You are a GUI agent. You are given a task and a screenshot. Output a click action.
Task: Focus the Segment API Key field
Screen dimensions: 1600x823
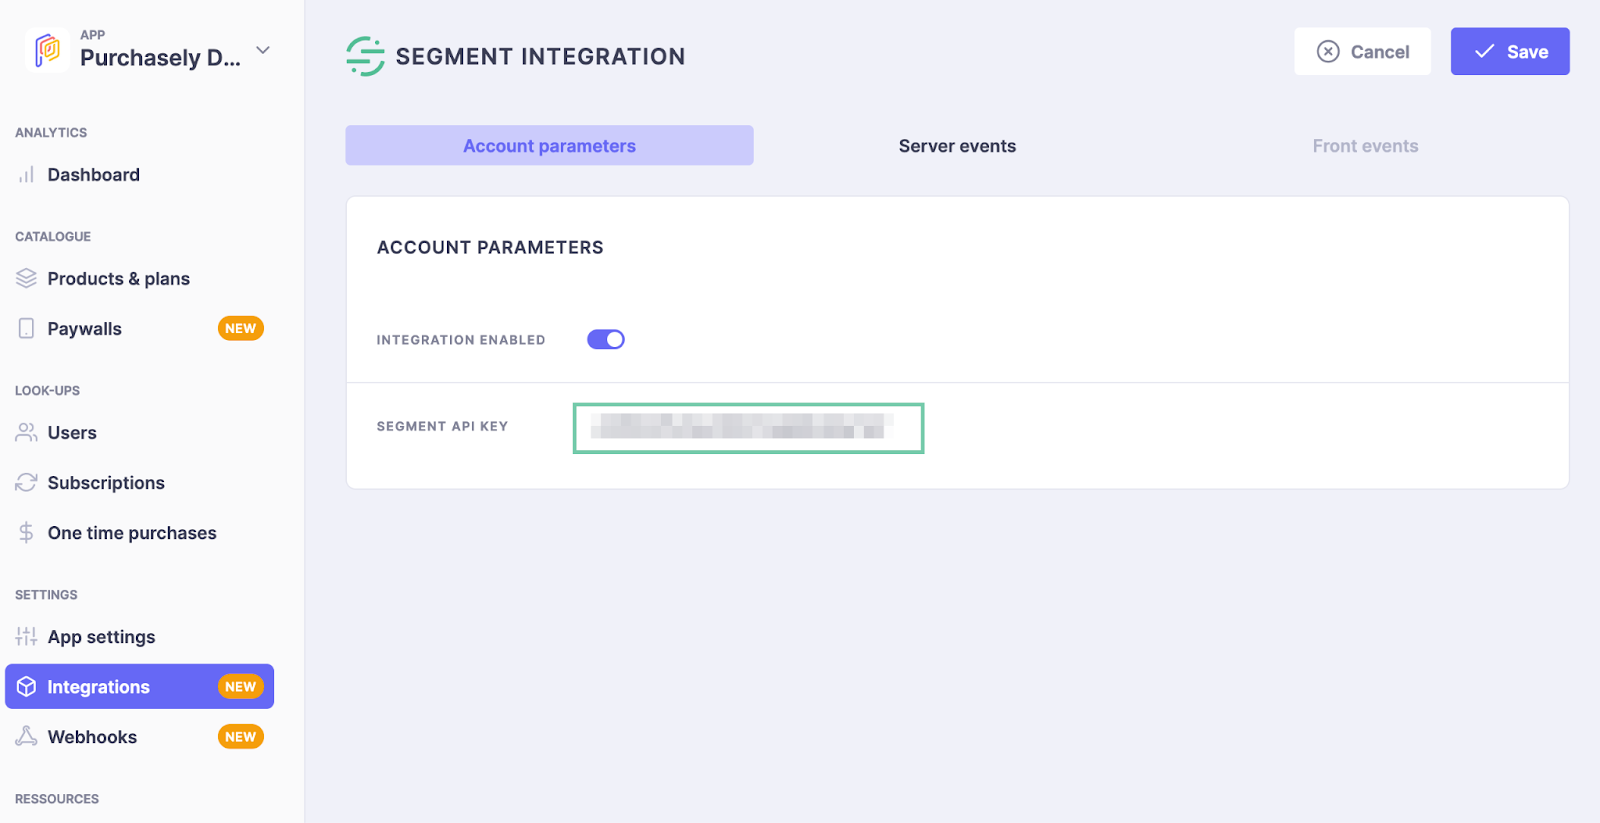748,428
